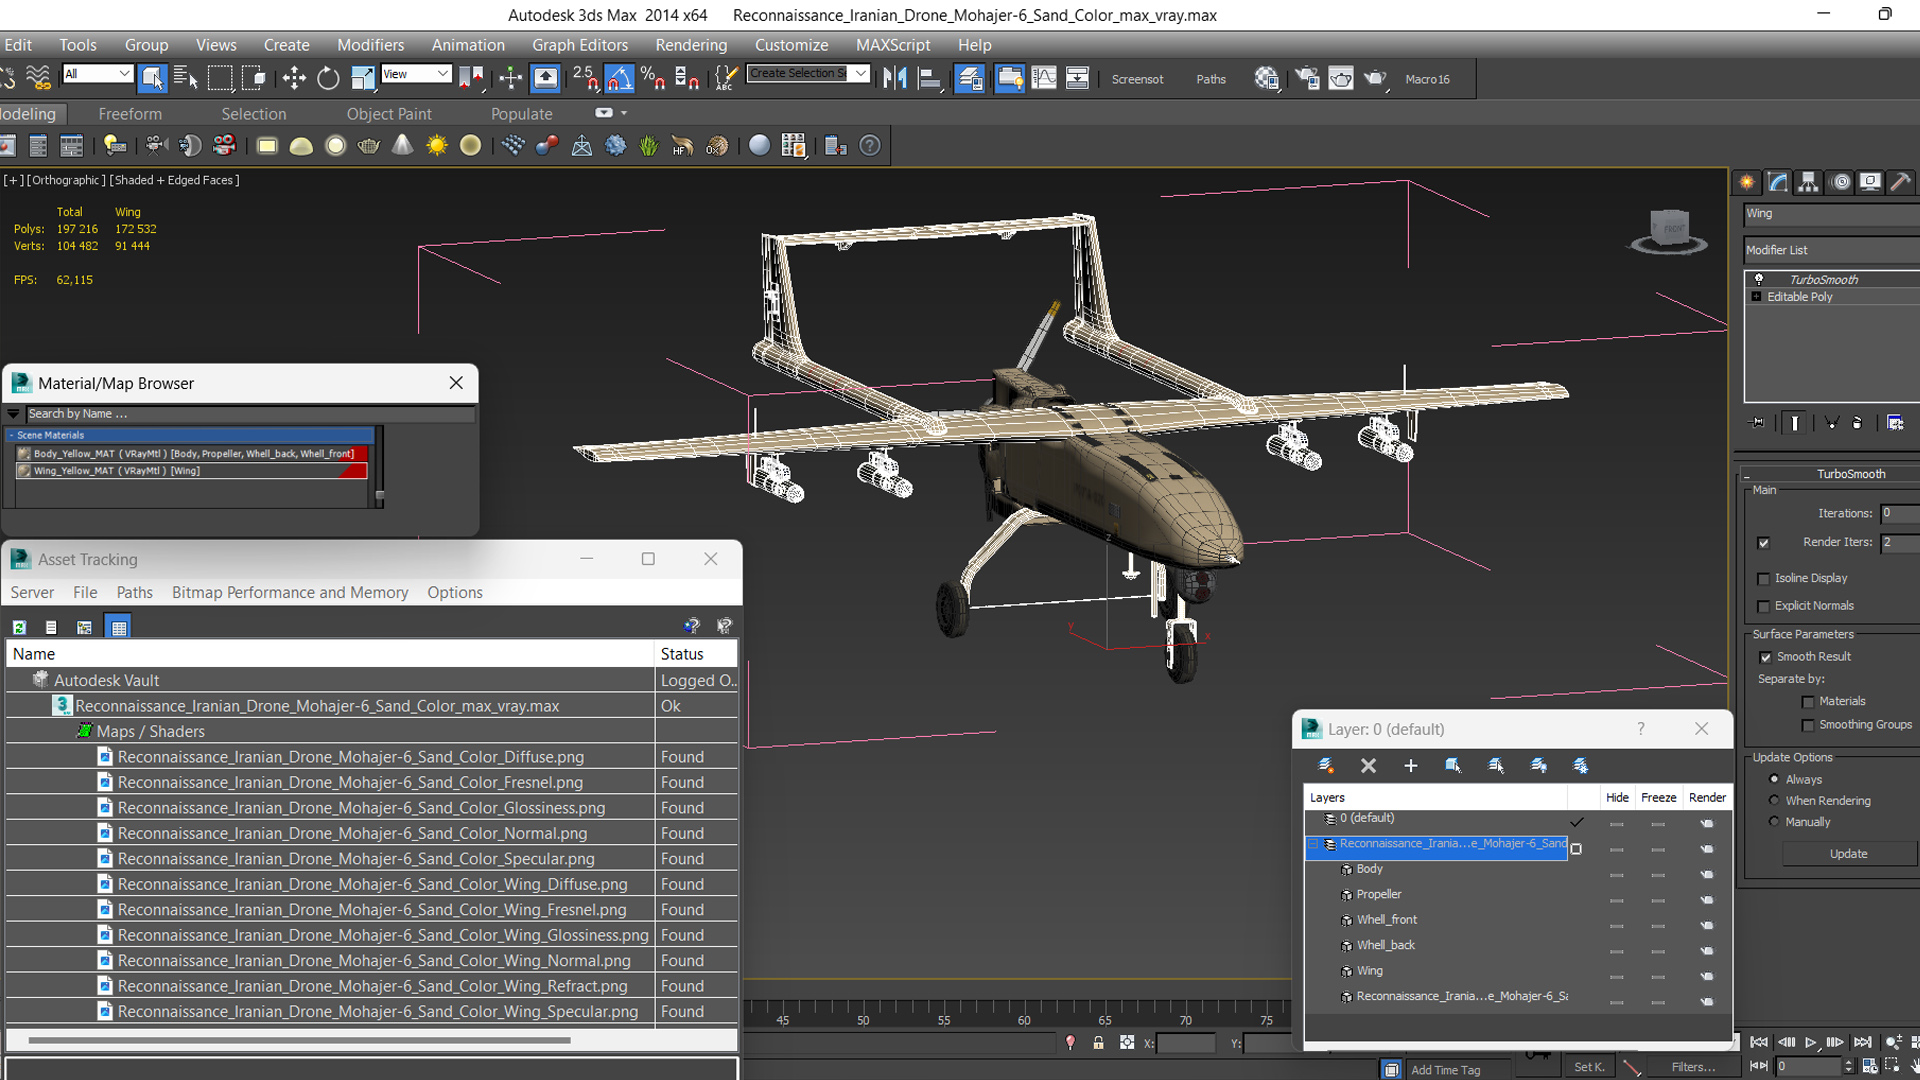The height and width of the screenshot is (1080, 1920).
Task: Click Create New Layer in Layer window
Action: 1326,765
